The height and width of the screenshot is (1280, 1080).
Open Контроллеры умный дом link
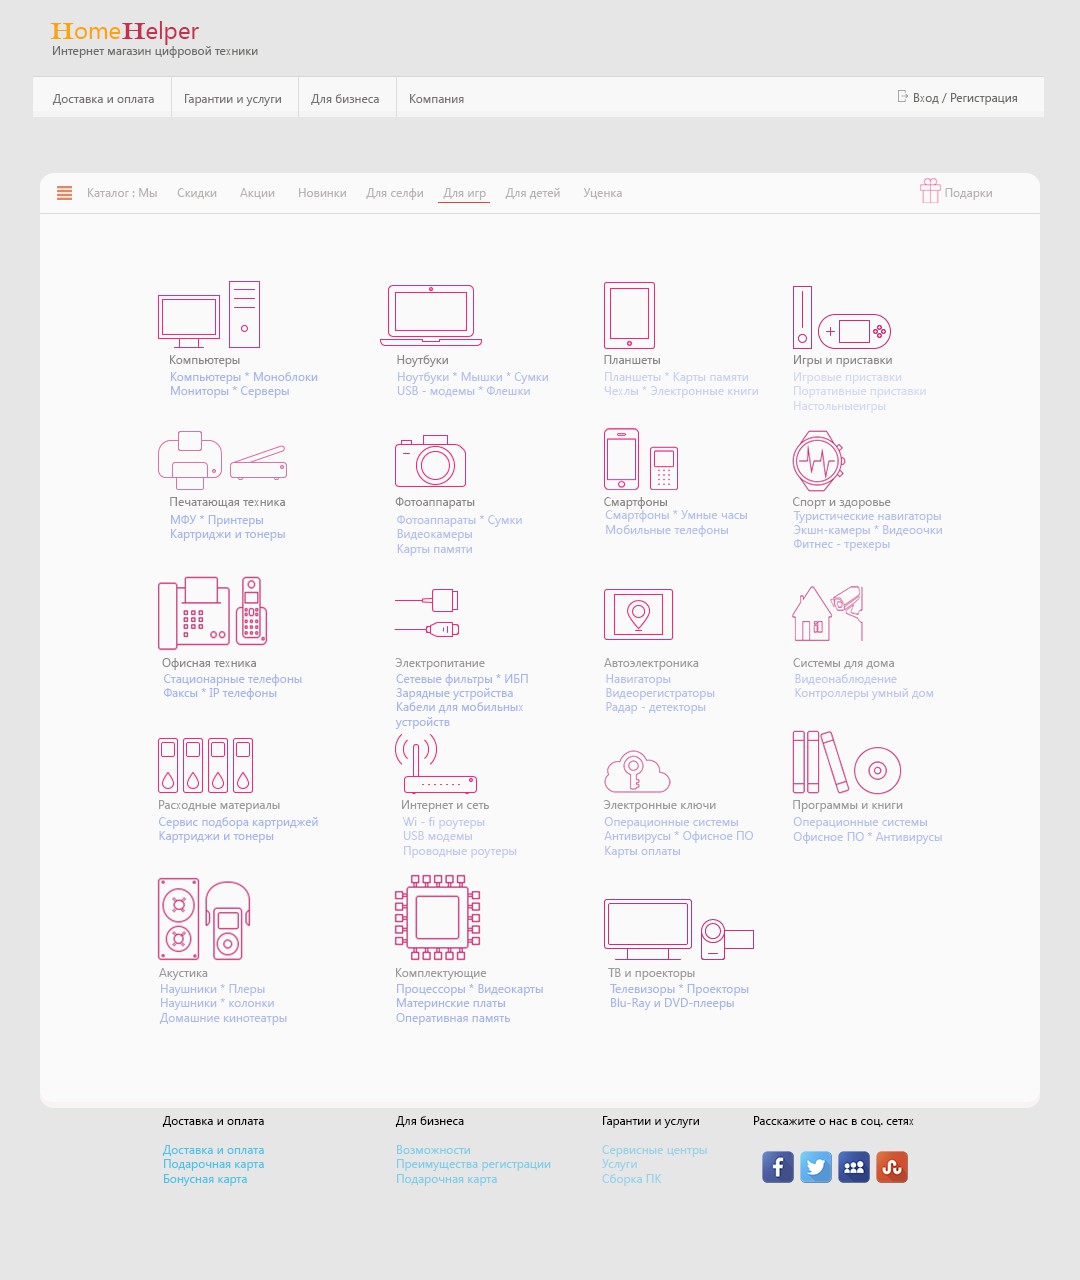[x=864, y=693]
